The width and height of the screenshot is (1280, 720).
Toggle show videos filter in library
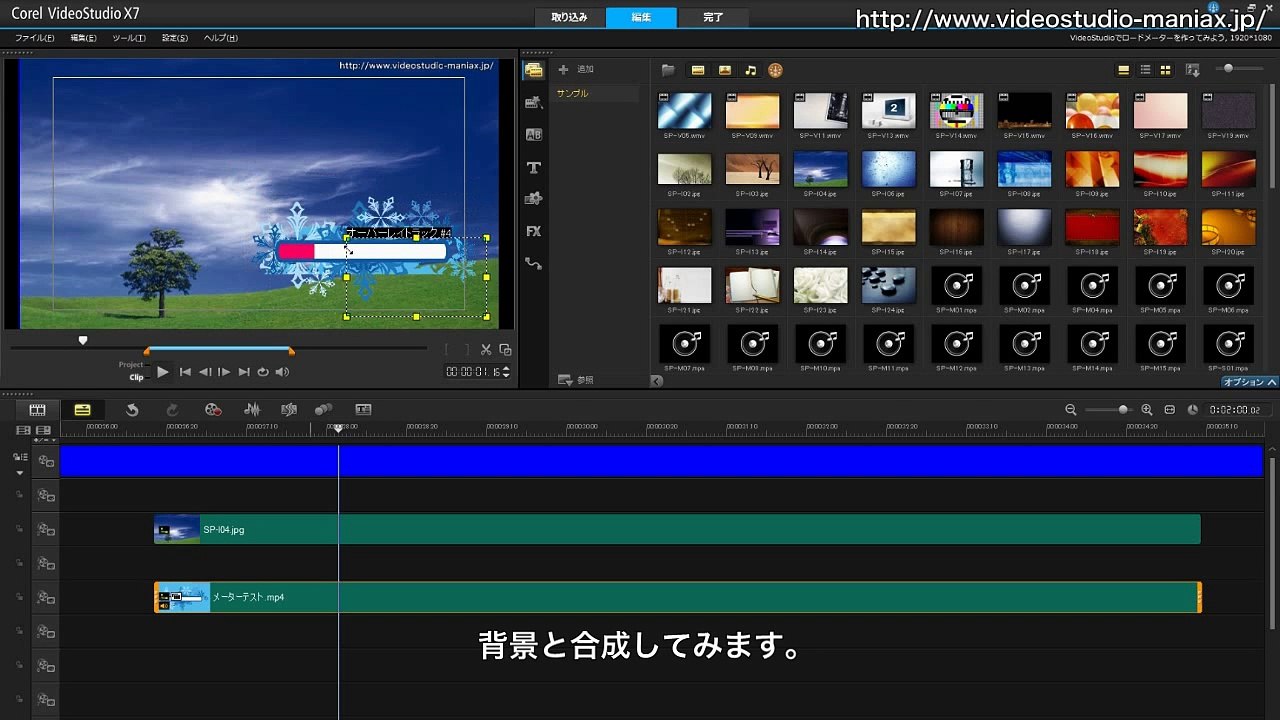[x=698, y=70]
